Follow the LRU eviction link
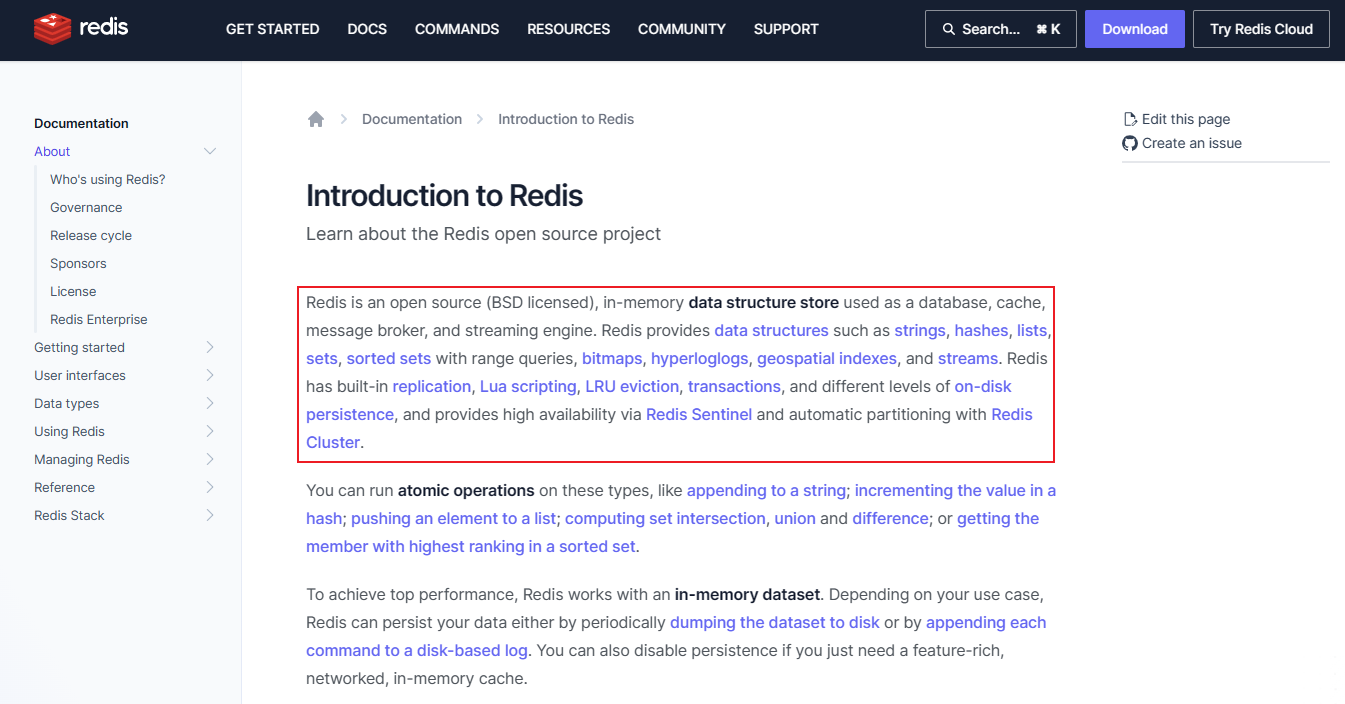This screenshot has width=1345, height=704. [632, 386]
